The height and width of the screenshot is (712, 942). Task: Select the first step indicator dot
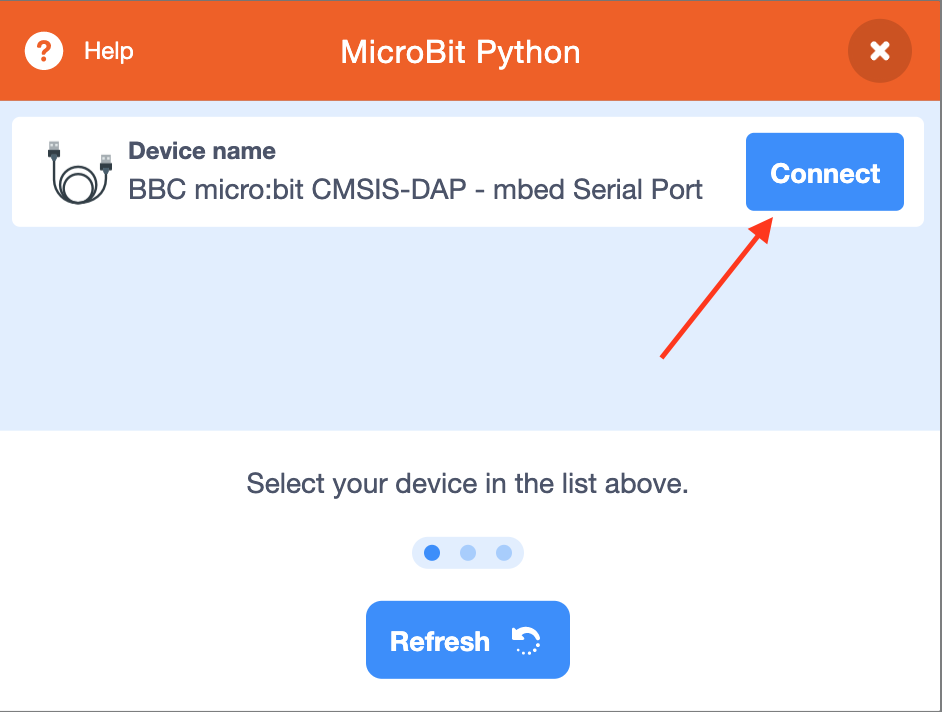click(x=432, y=553)
